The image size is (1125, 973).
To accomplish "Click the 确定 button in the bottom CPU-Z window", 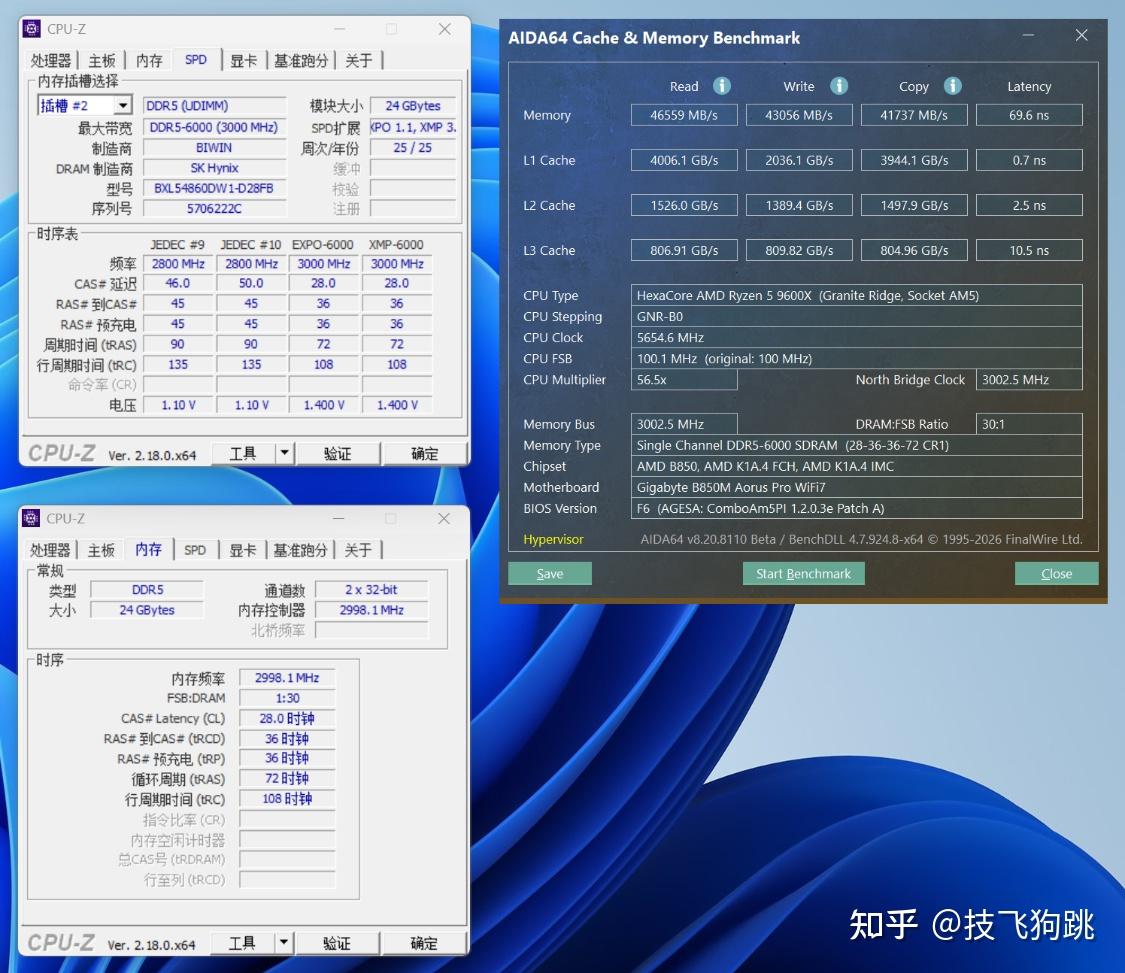I will 424,942.
